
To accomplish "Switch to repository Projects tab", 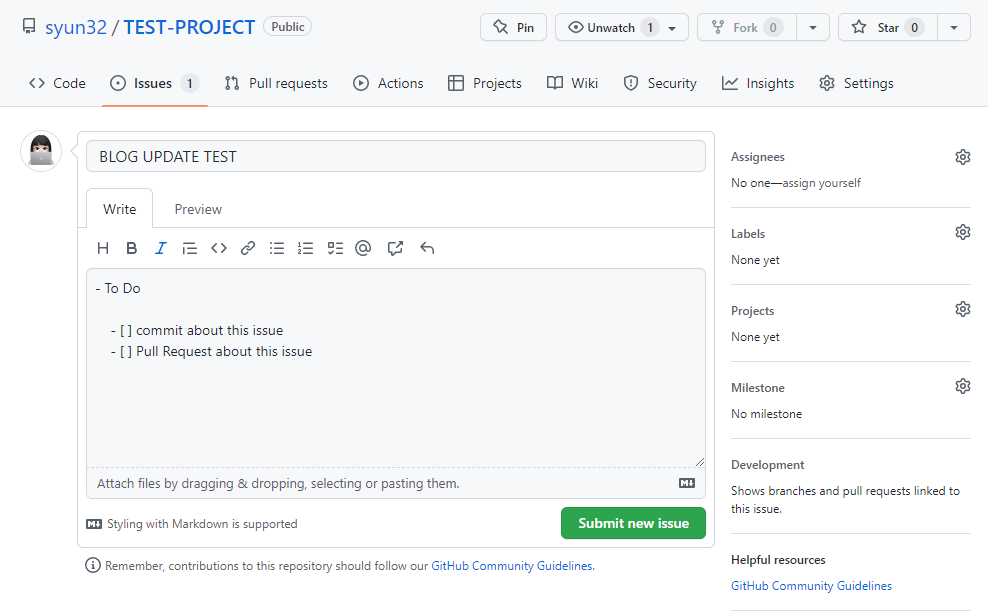I will tap(485, 83).
